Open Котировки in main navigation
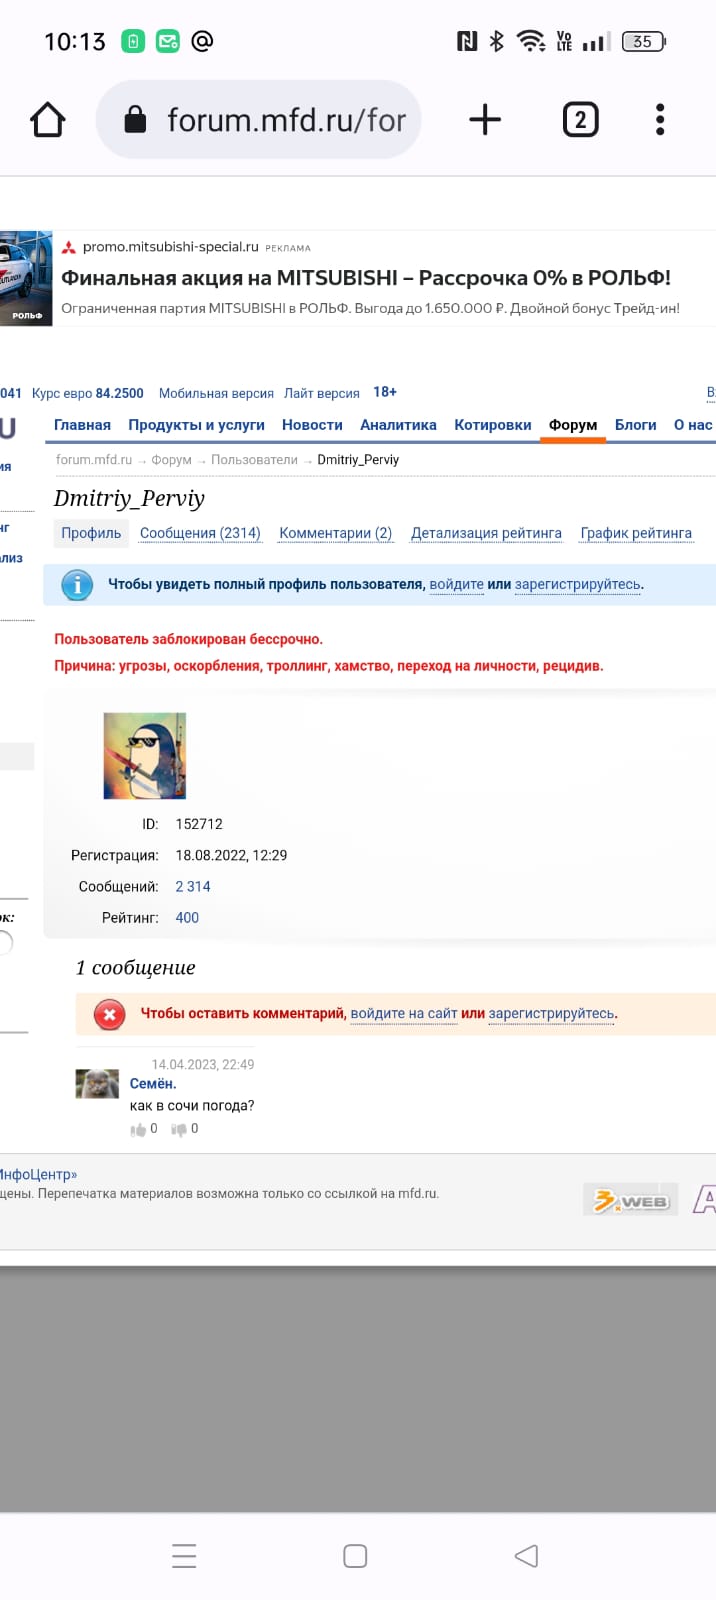716x1600 pixels. (x=492, y=425)
